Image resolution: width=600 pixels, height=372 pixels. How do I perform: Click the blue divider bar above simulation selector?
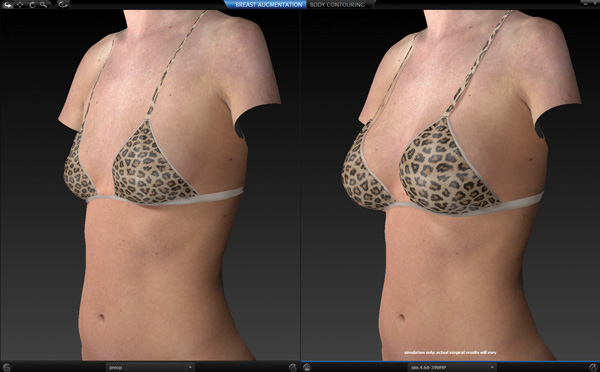[450, 361]
